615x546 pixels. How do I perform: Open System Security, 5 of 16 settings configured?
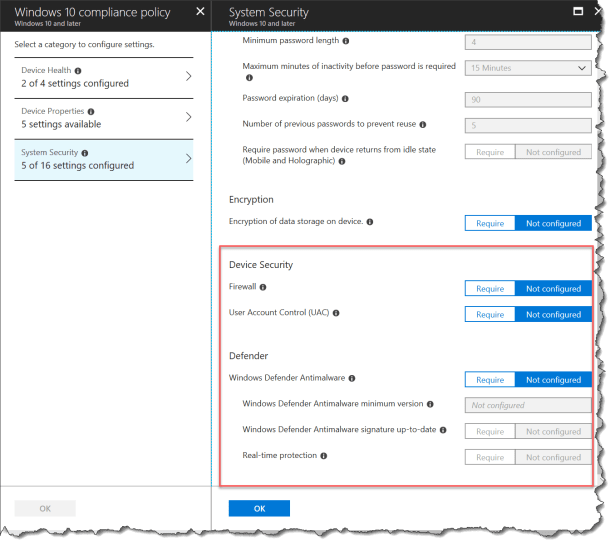coord(104,160)
